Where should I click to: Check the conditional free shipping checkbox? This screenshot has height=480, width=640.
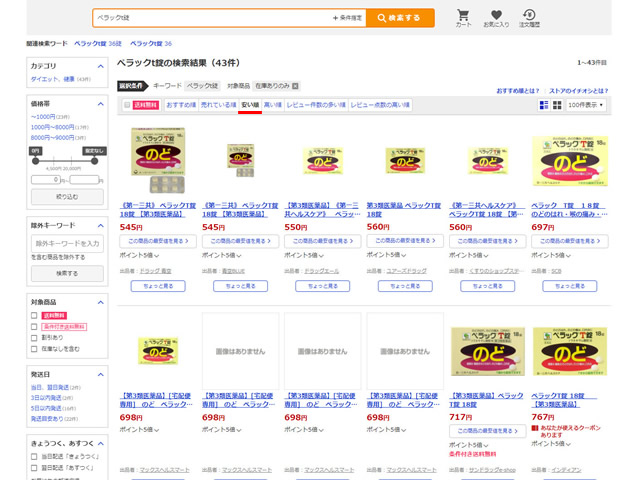click(x=34, y=327)
